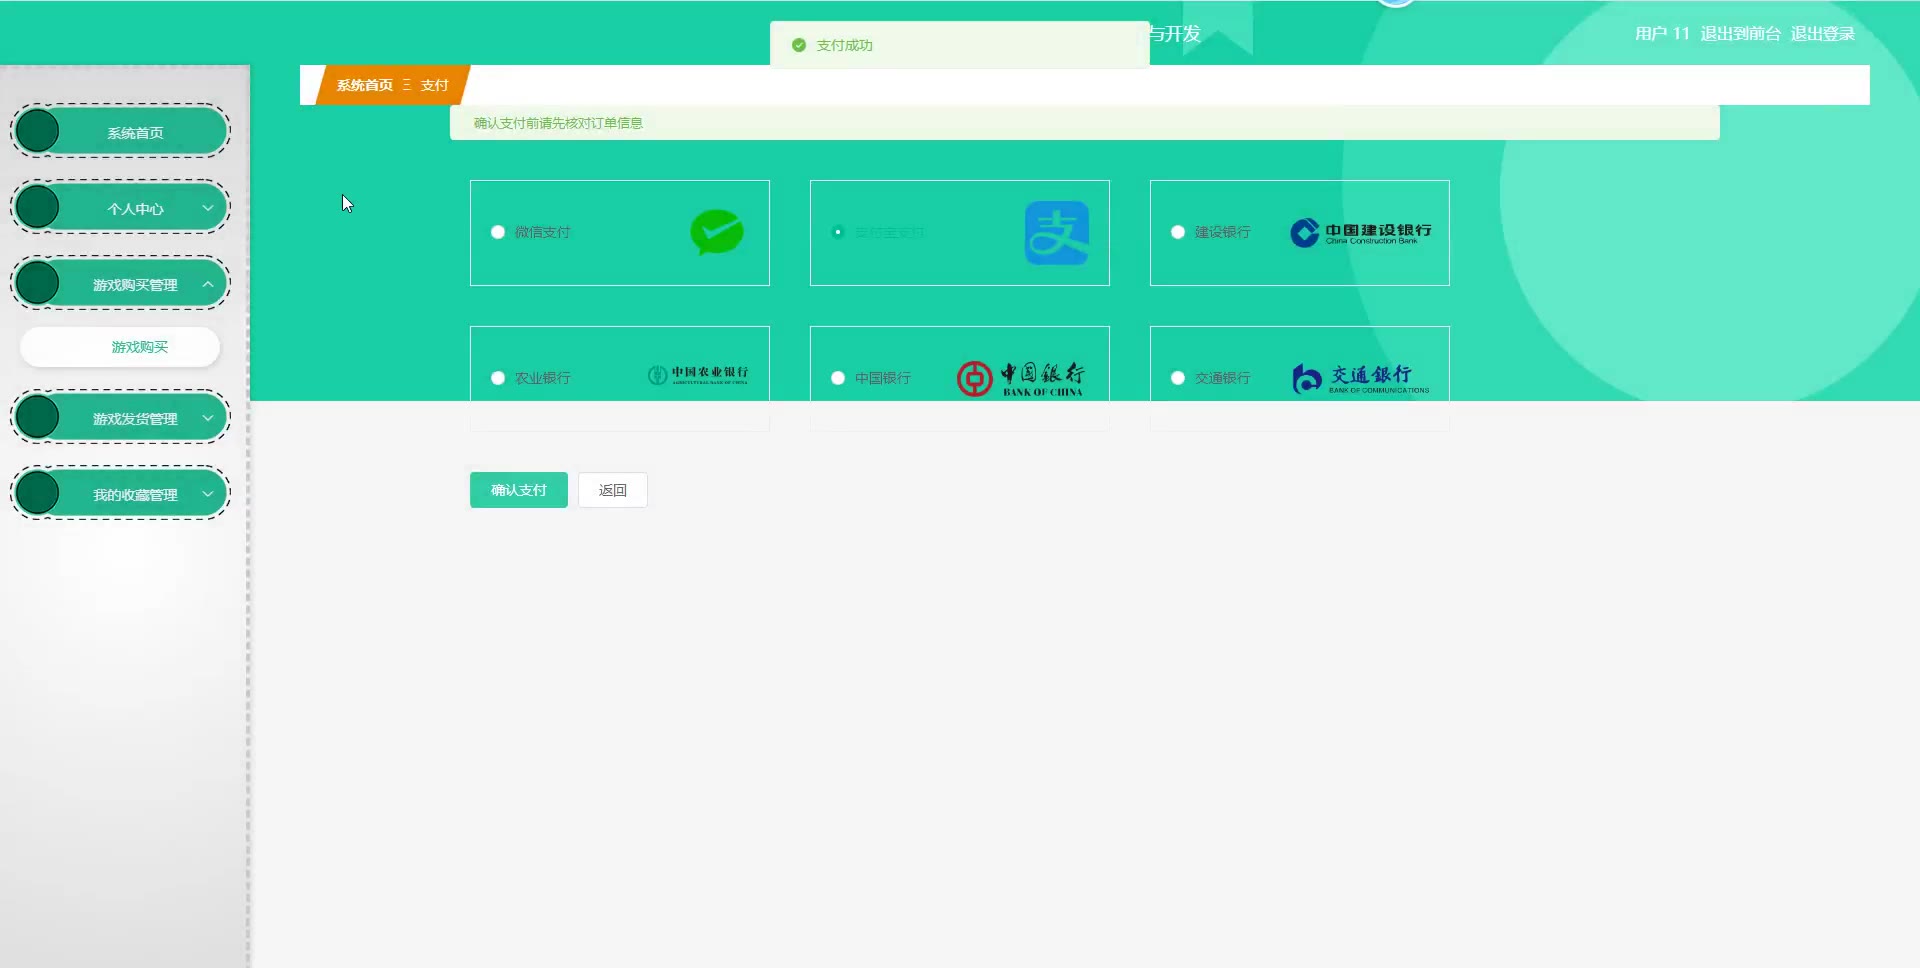This screenshot has height=968, width=1920.
Task: Click the Bank of Communications logo
Action: [x=1360, y=378]
